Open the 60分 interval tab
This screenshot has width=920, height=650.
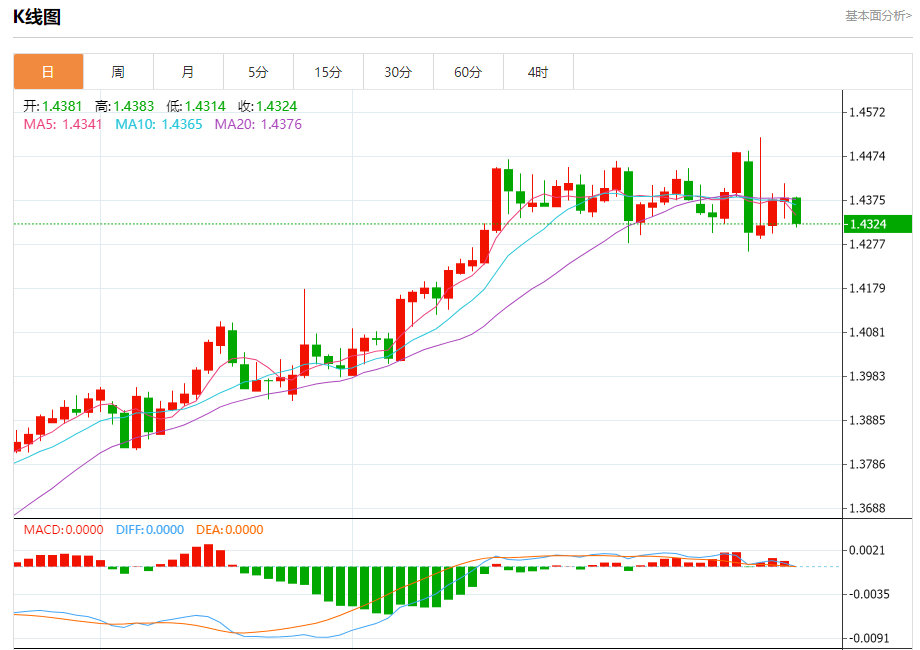(468, 72)
